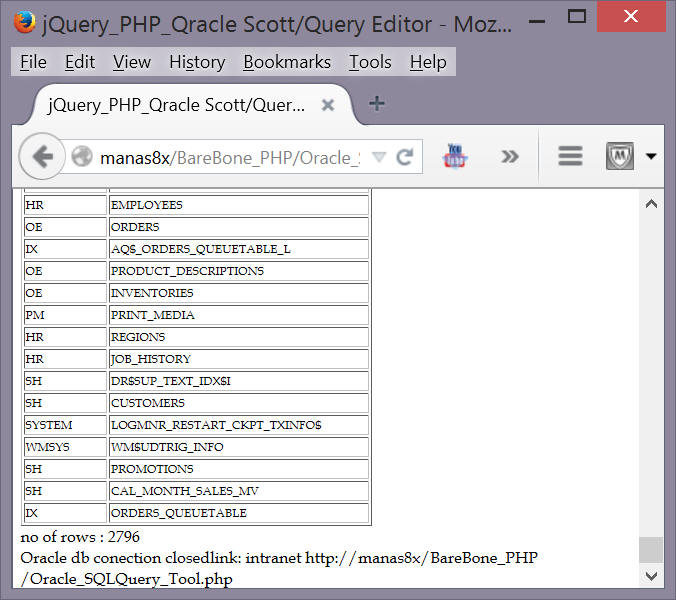Click the PRODUCT_DESCRIPTIONS cell
676x600 pixels.
tap(239, 271)
